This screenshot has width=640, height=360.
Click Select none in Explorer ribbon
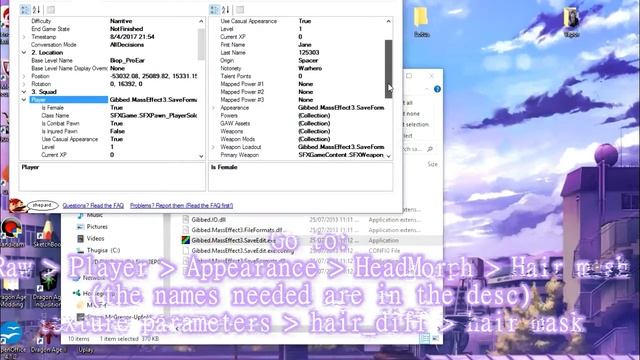411,113
